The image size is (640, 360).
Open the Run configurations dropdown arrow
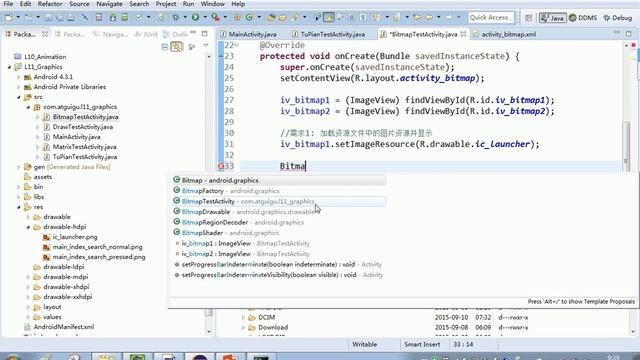[x=205, y=17]
